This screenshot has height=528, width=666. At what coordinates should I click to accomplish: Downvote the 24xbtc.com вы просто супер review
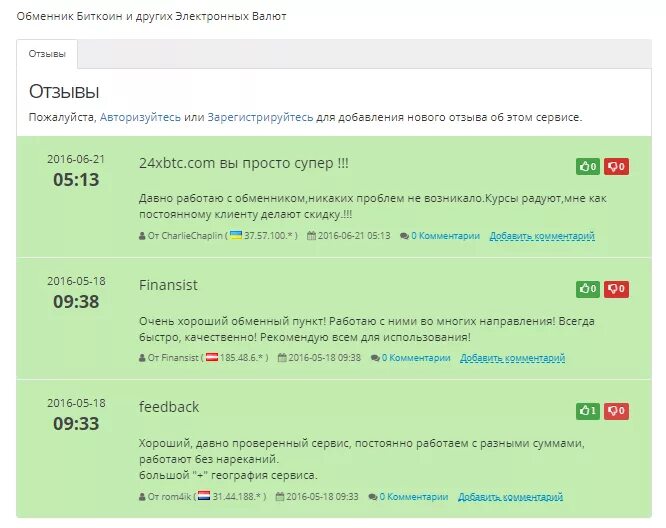(x=616, y=167)
